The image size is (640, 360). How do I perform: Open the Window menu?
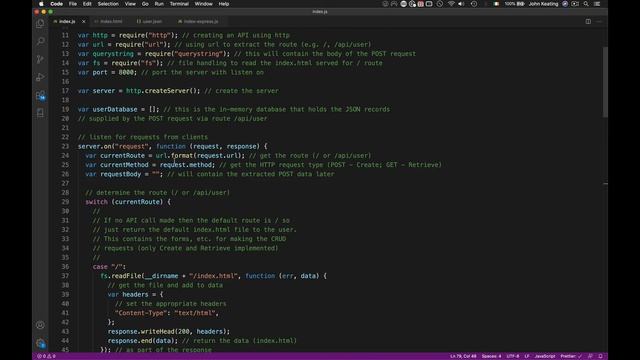(203, 4)
